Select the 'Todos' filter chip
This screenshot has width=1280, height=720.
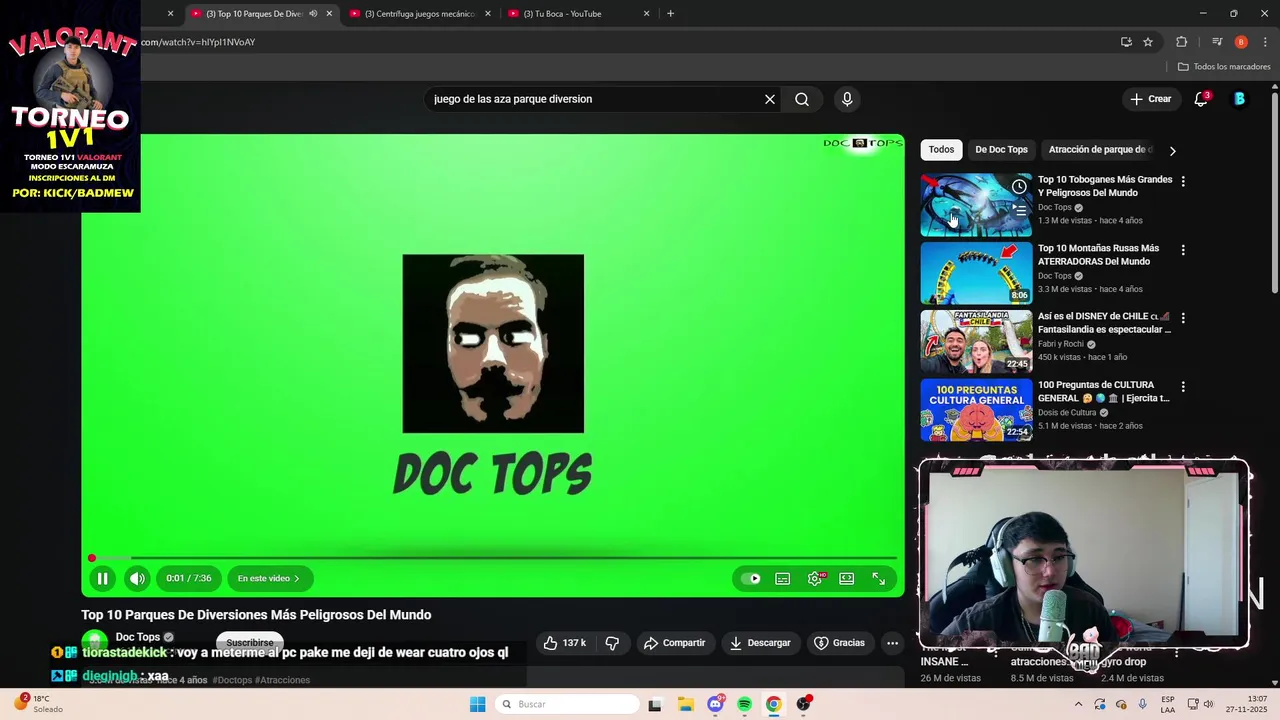pos(941,149)
